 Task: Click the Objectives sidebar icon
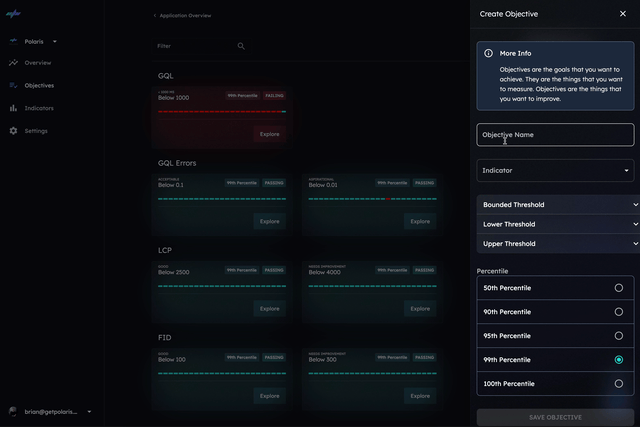(13, 86)
